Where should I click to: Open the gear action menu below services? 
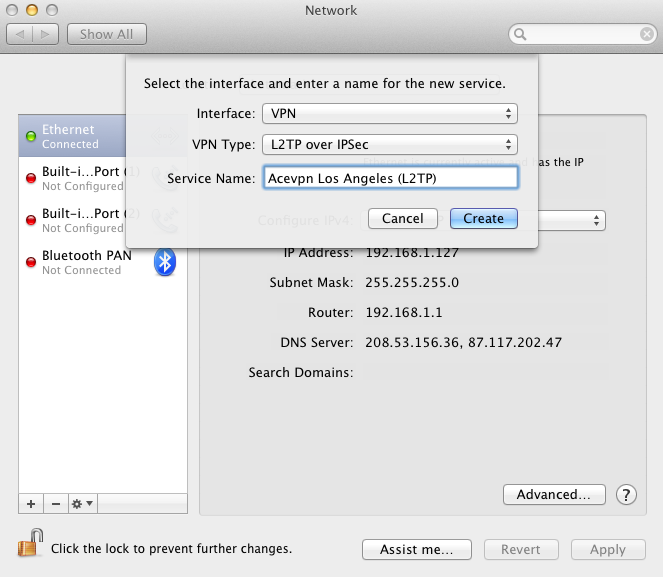pyautogui.click(x=82, y=504)
